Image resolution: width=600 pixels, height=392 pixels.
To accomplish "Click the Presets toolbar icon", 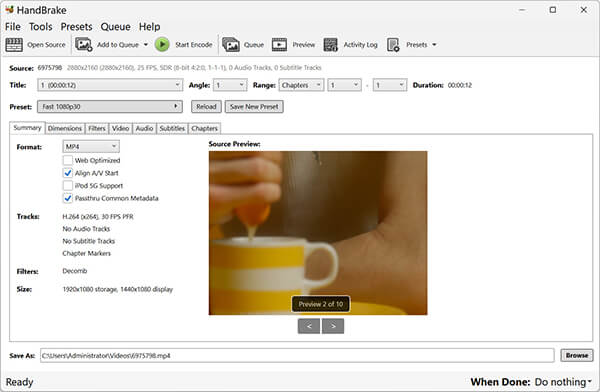I will (393, 45).
